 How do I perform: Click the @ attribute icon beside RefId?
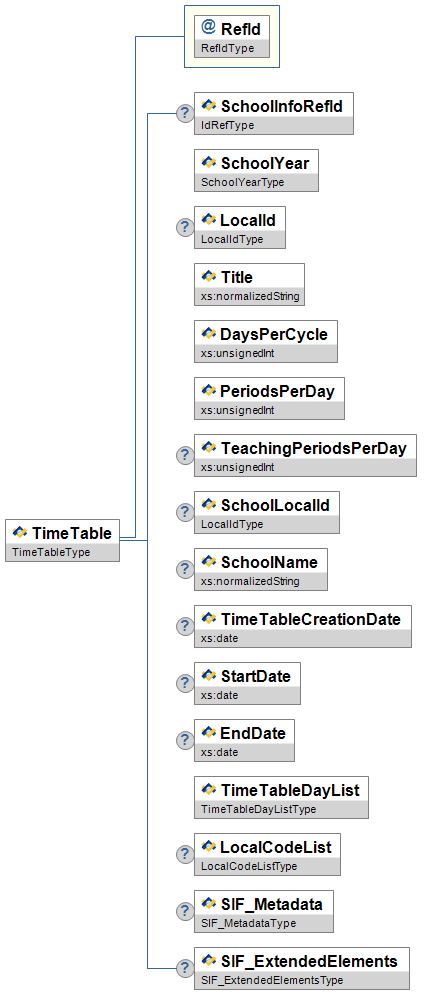[208, 27]
